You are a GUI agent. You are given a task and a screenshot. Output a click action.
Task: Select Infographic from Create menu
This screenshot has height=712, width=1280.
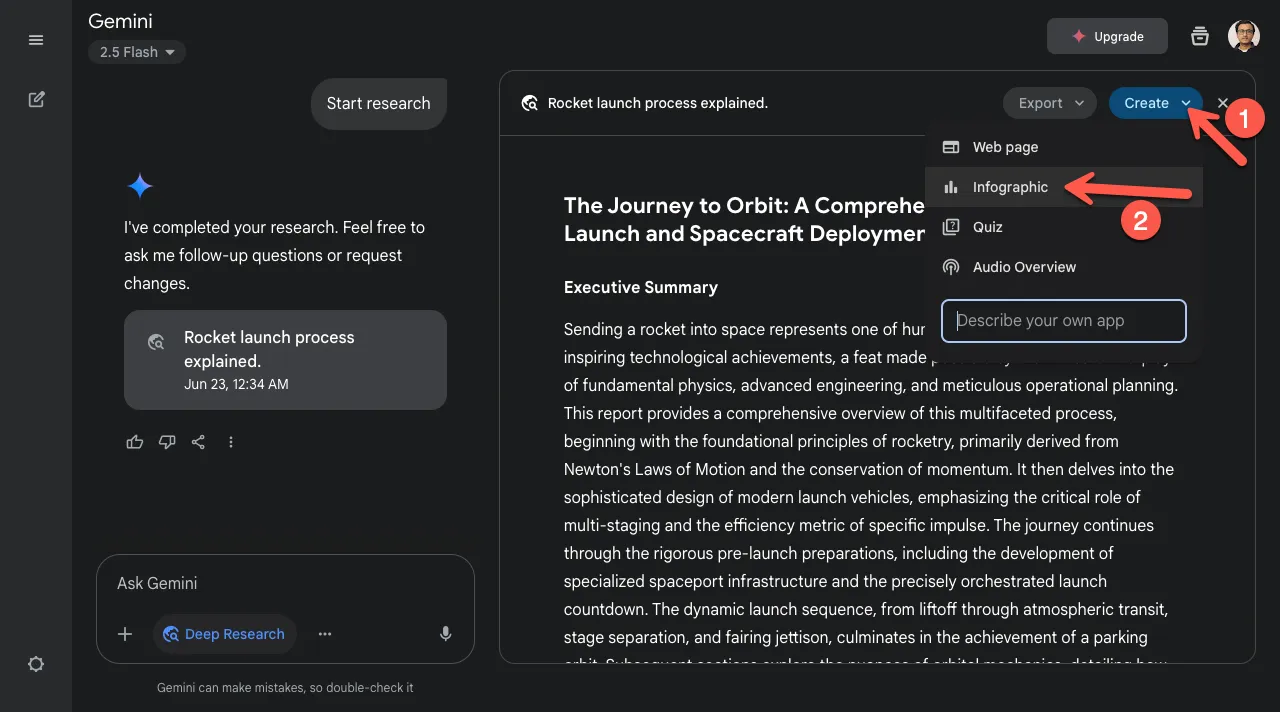click(x=1064, y=187)
